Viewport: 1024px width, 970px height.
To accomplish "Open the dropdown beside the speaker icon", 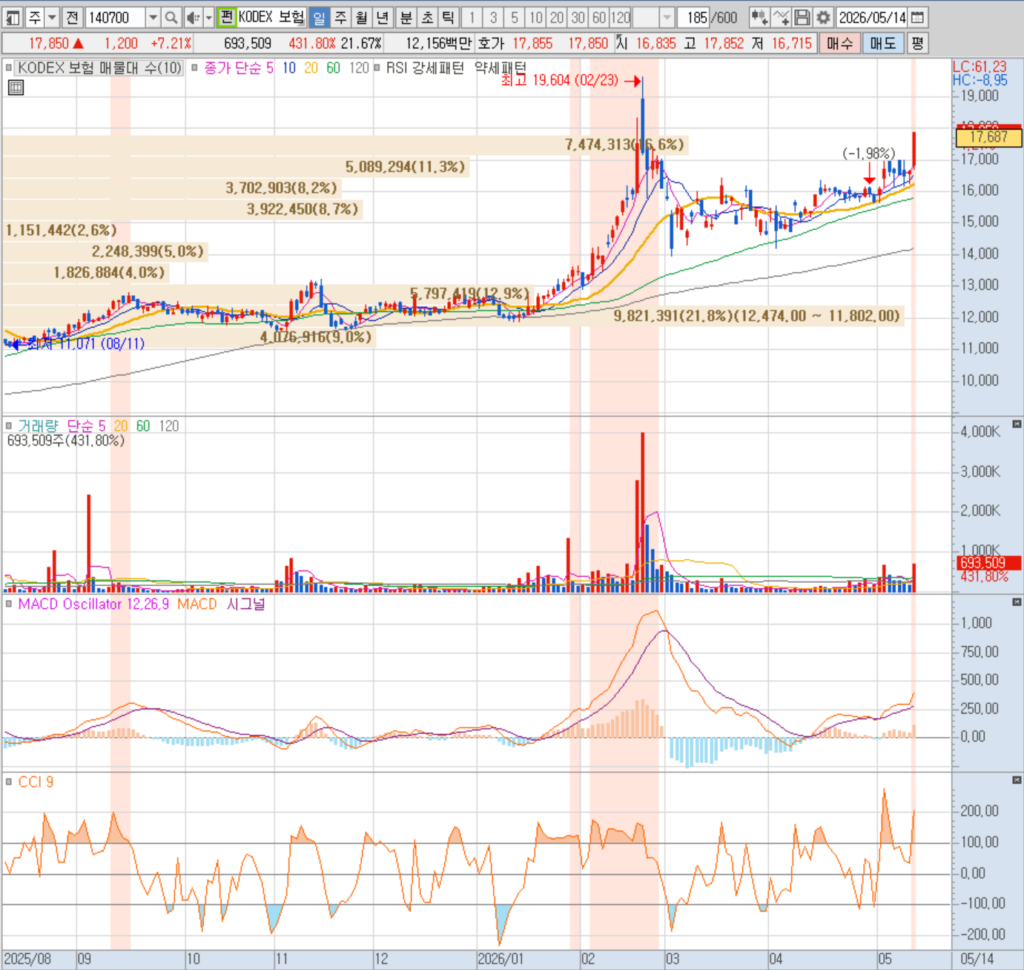I will 209,18.
